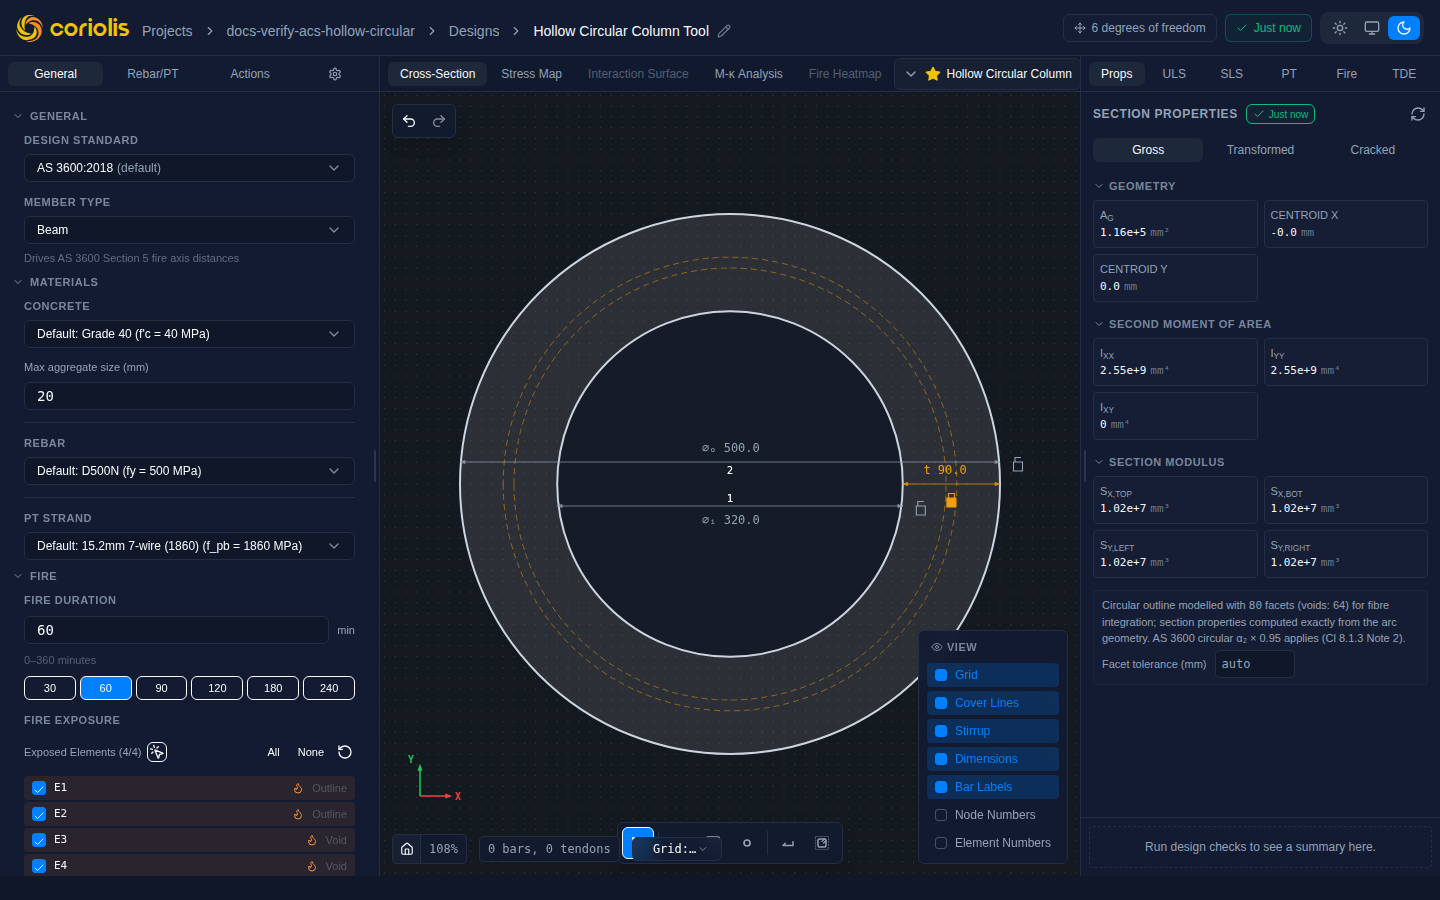Open the Design Standard dropdown
The image size is (1440, 900).
(189, 168)
